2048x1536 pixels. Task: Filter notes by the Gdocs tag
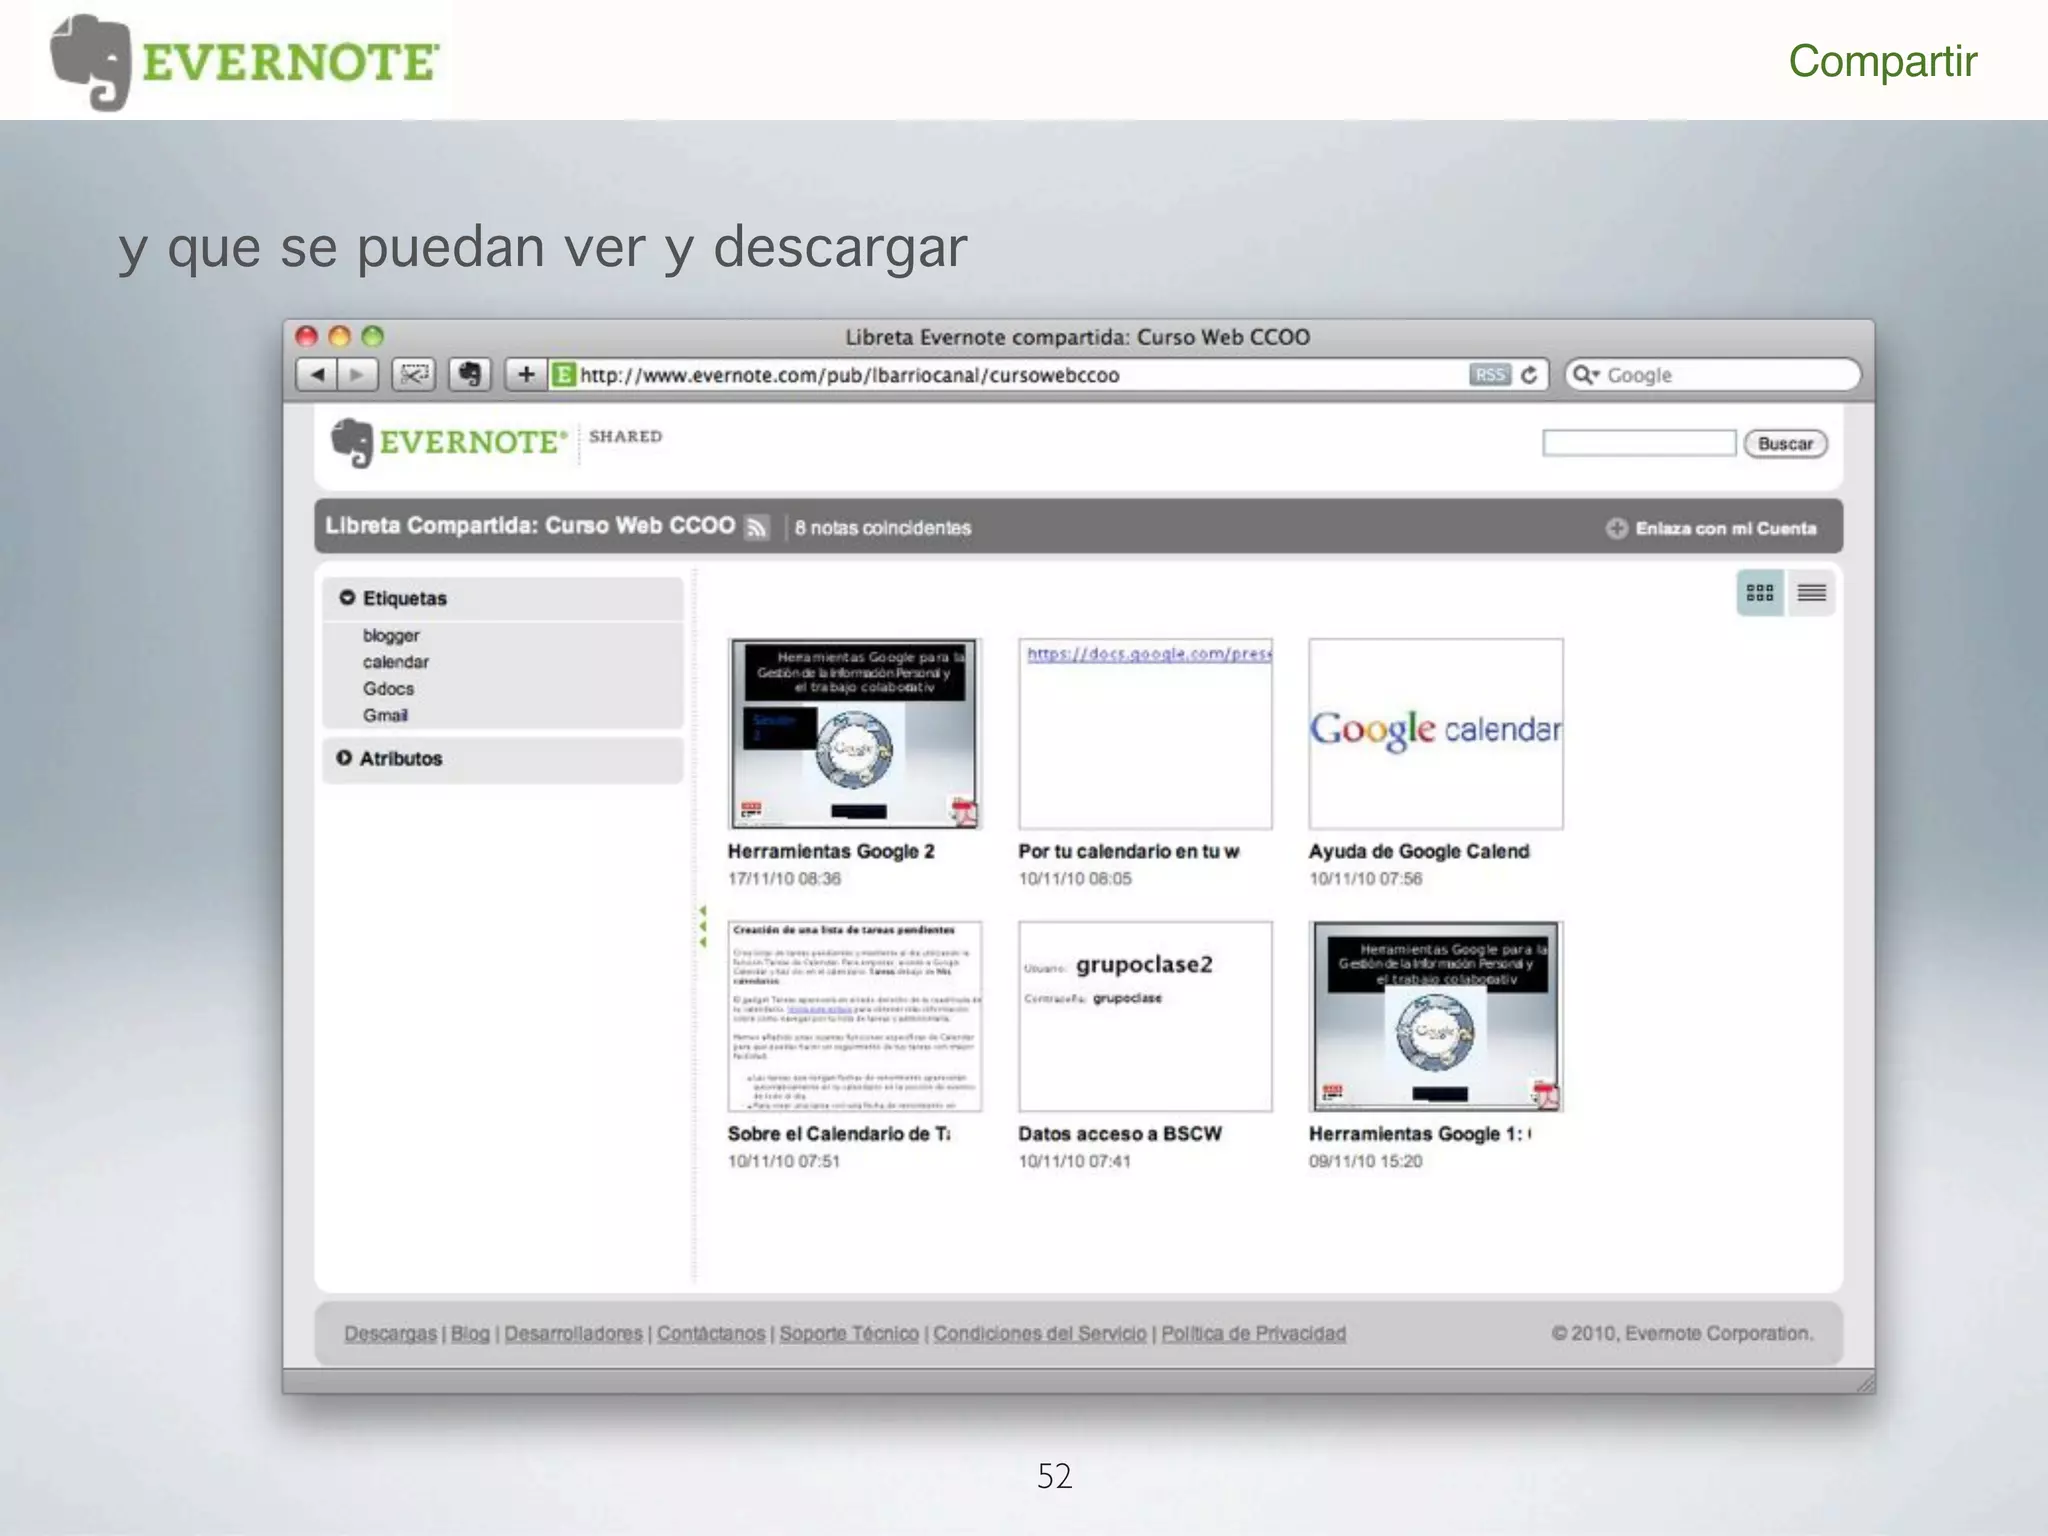coord(388,688)
